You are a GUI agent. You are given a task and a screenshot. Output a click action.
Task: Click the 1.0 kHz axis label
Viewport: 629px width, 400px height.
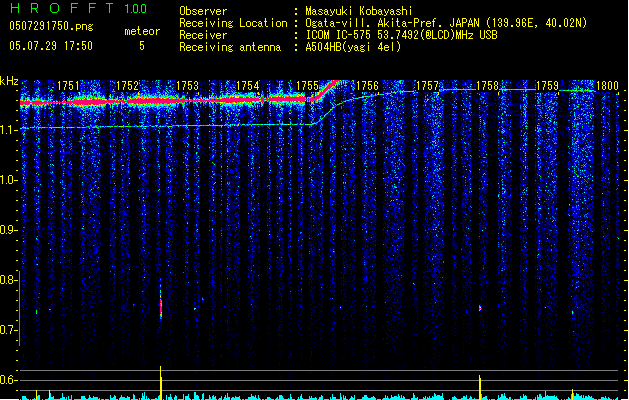click(x=8, y=180)
